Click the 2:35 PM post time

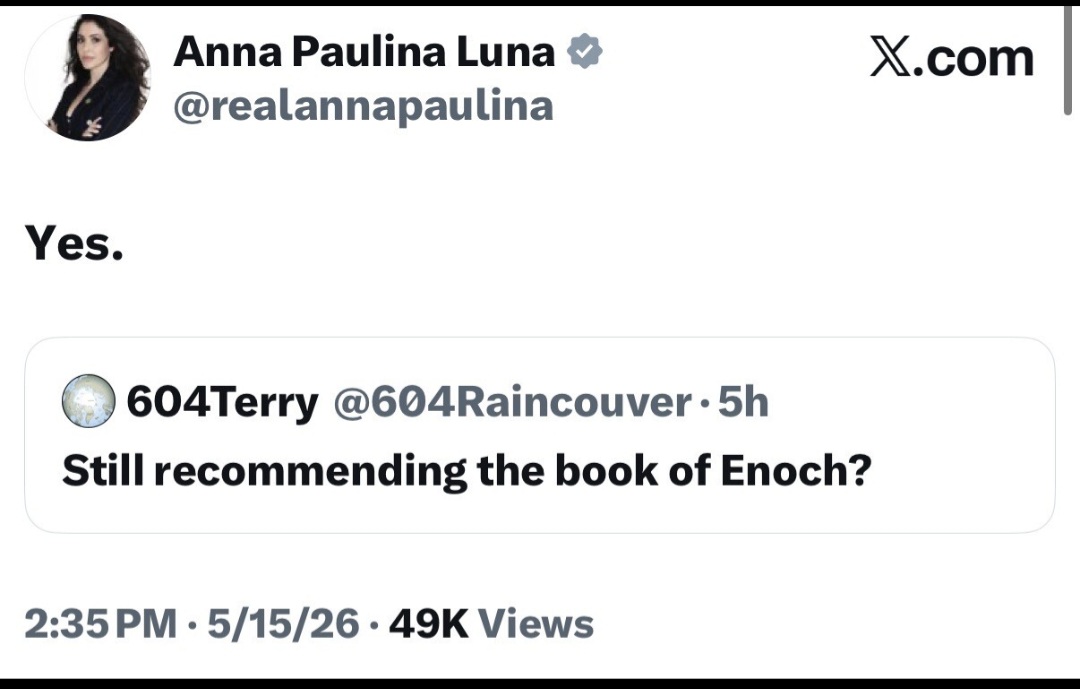pos(101,624)
